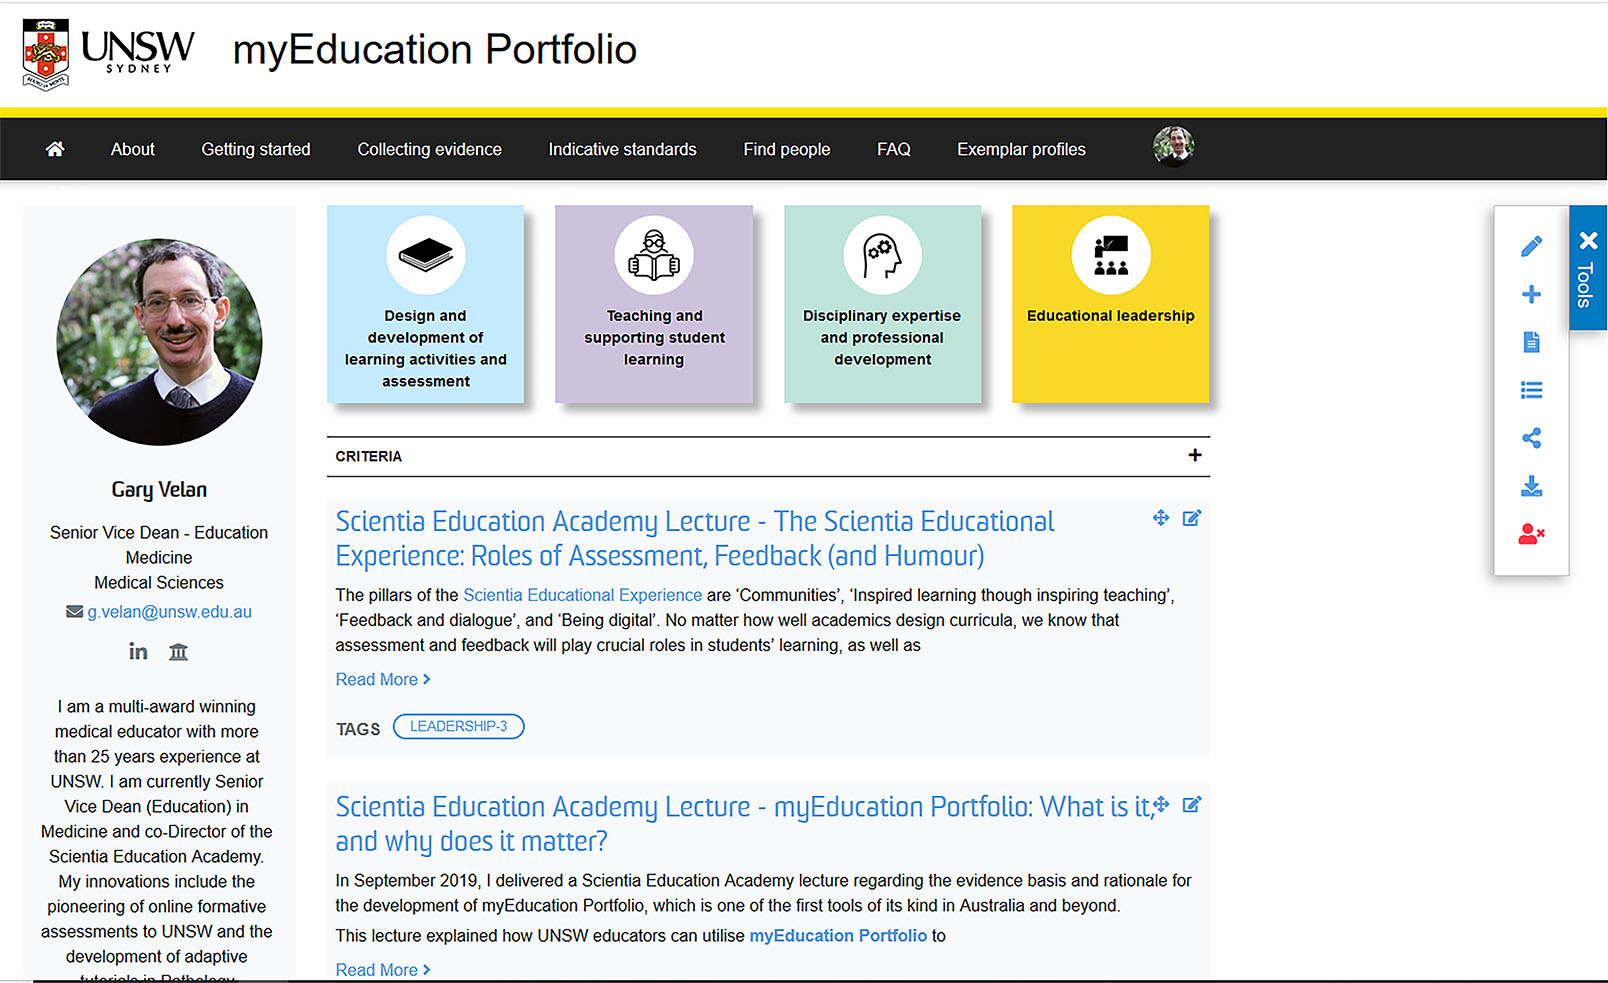Click the share tool icon
This screenshot has height=983, width=1608.
coord(1531,438)
